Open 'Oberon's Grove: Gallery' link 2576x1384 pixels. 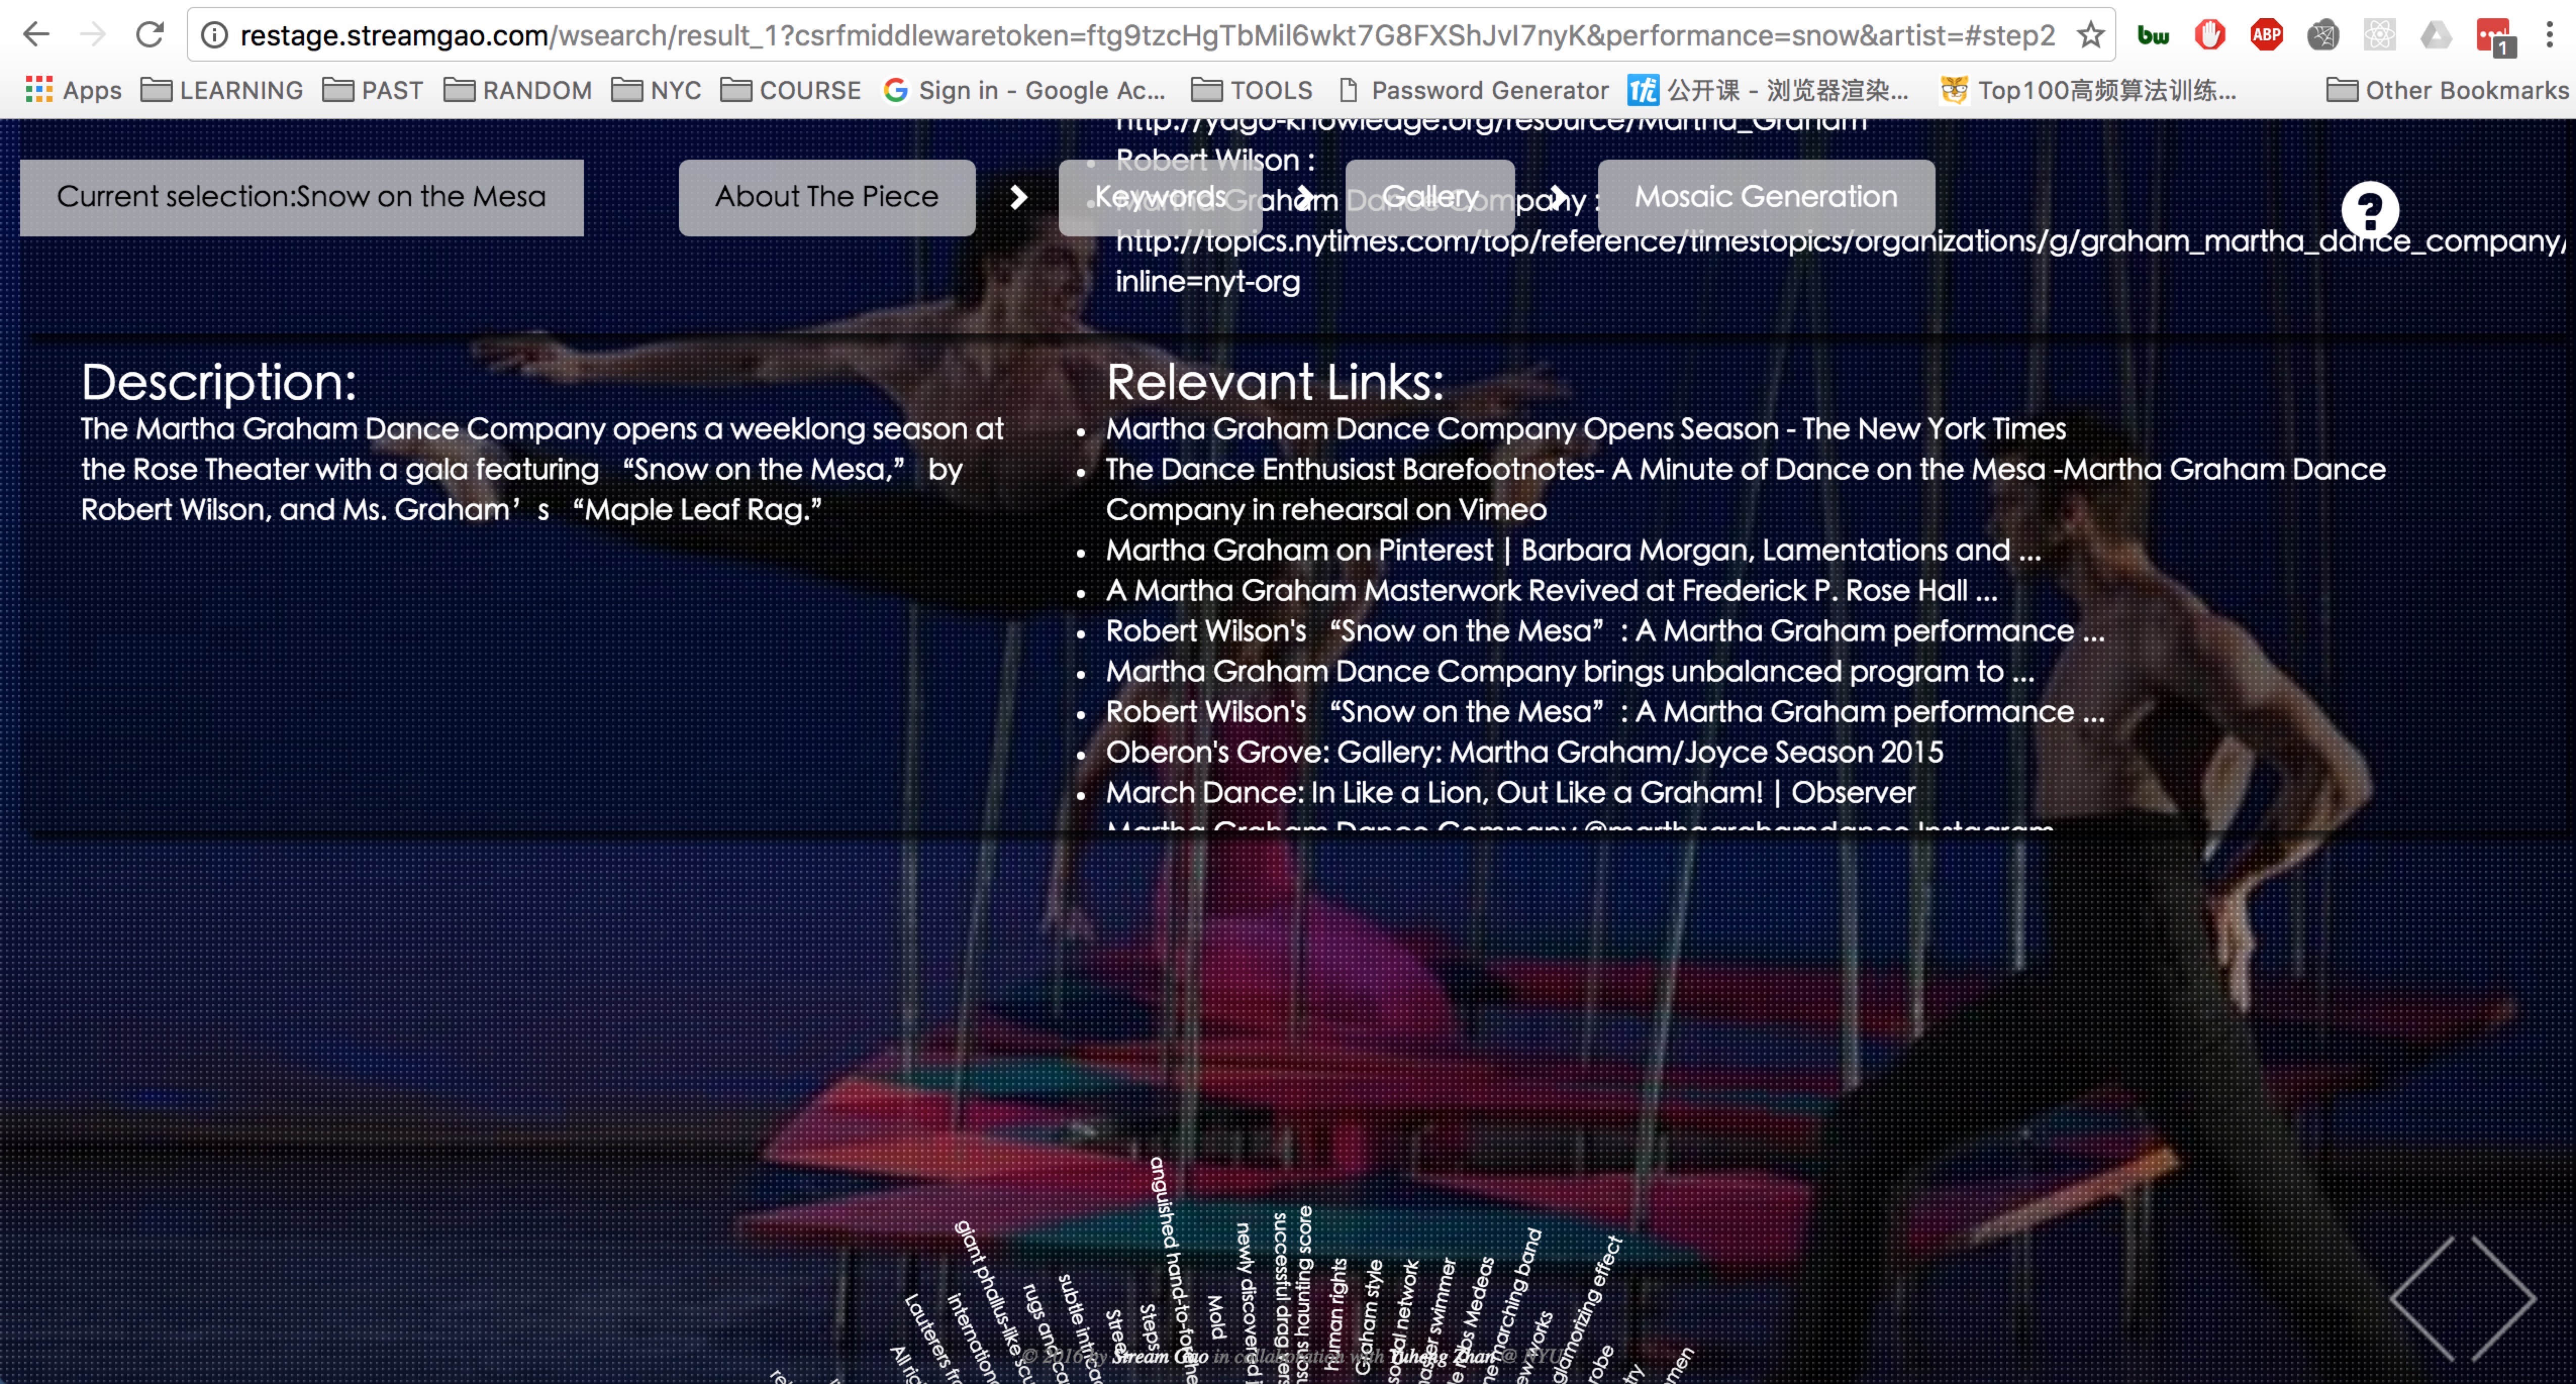pos(1524,752)
